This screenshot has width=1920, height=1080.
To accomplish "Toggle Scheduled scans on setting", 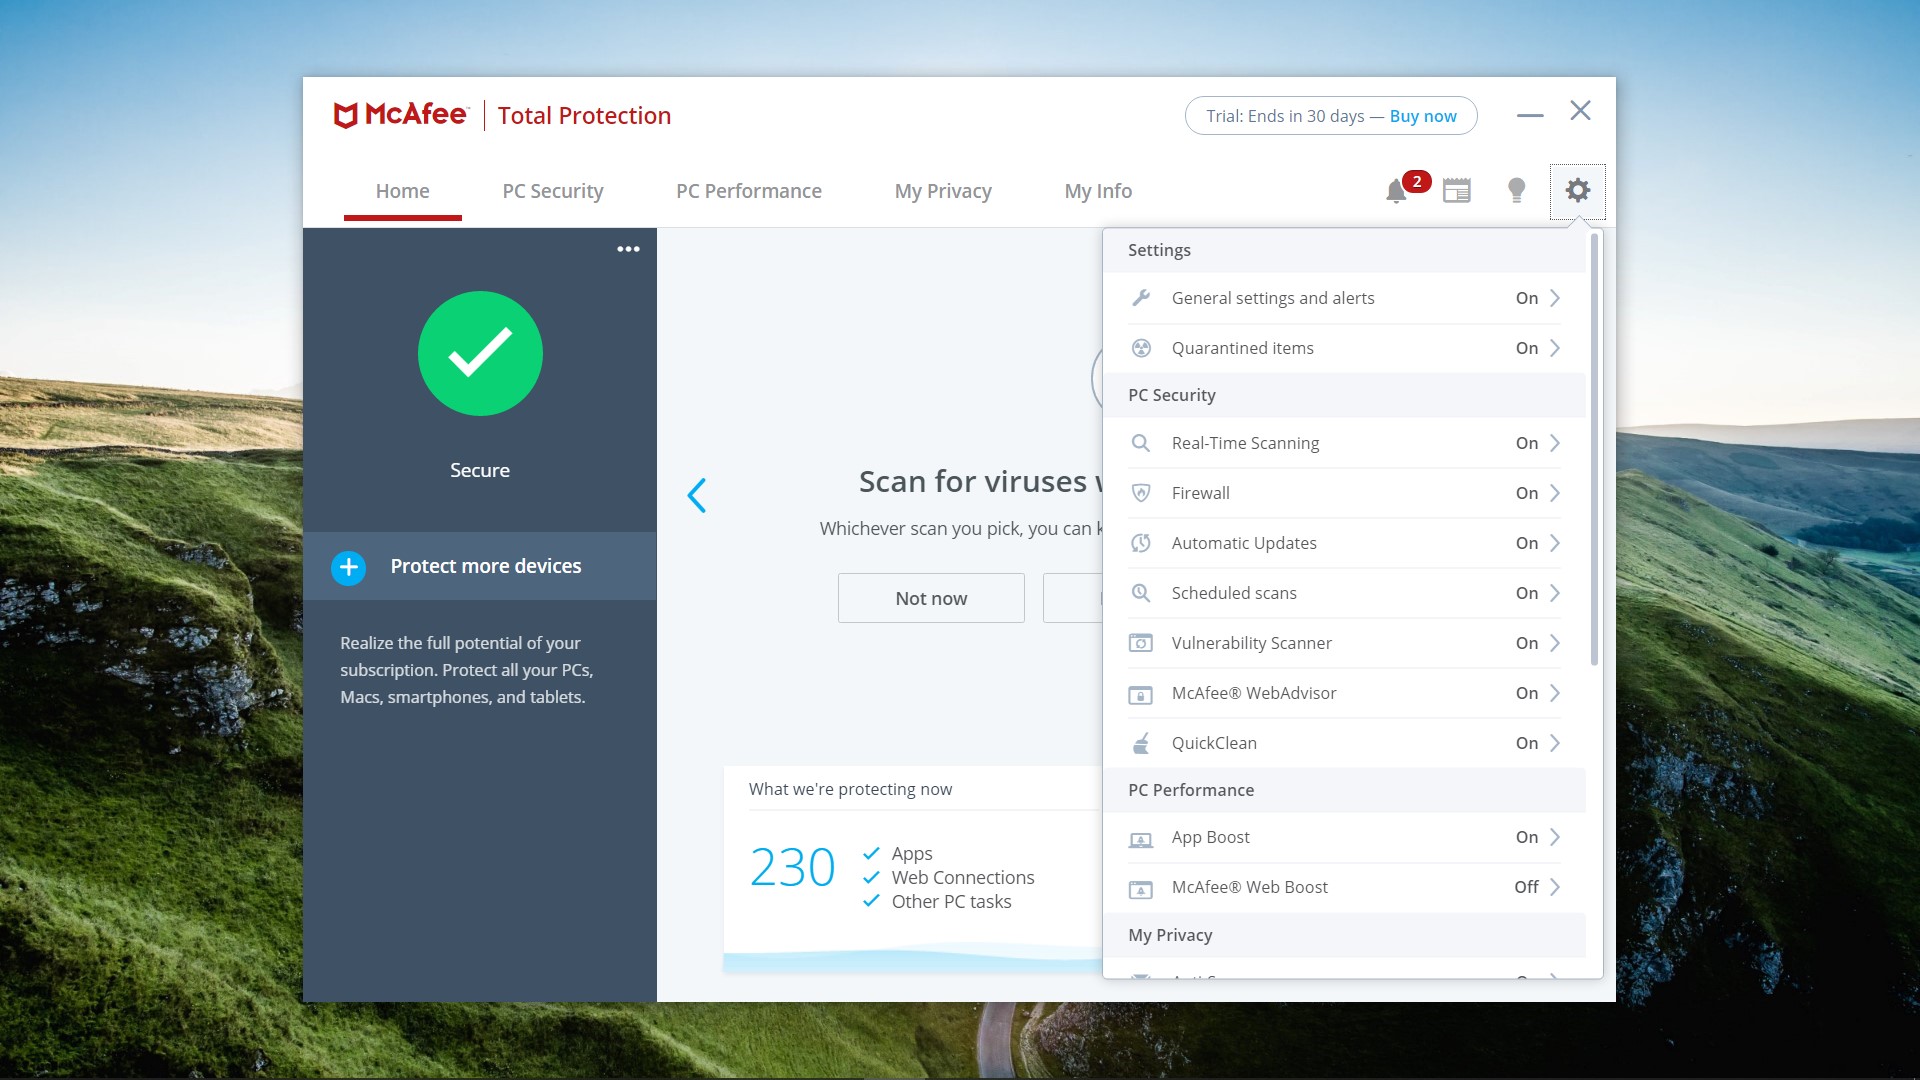I will (x=1527, y=592).
